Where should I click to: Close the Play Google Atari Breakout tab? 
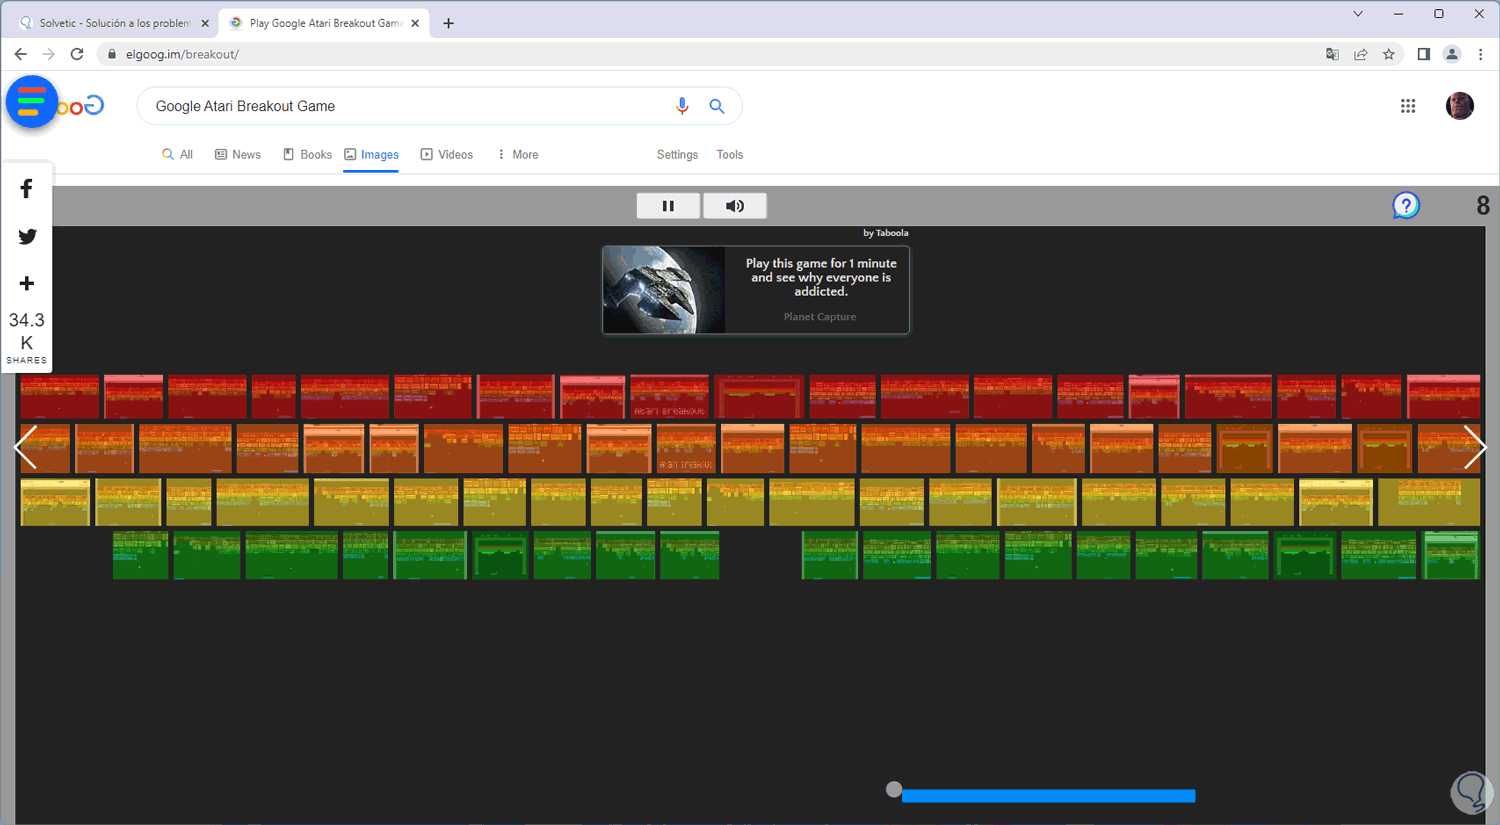click(415, 23)
